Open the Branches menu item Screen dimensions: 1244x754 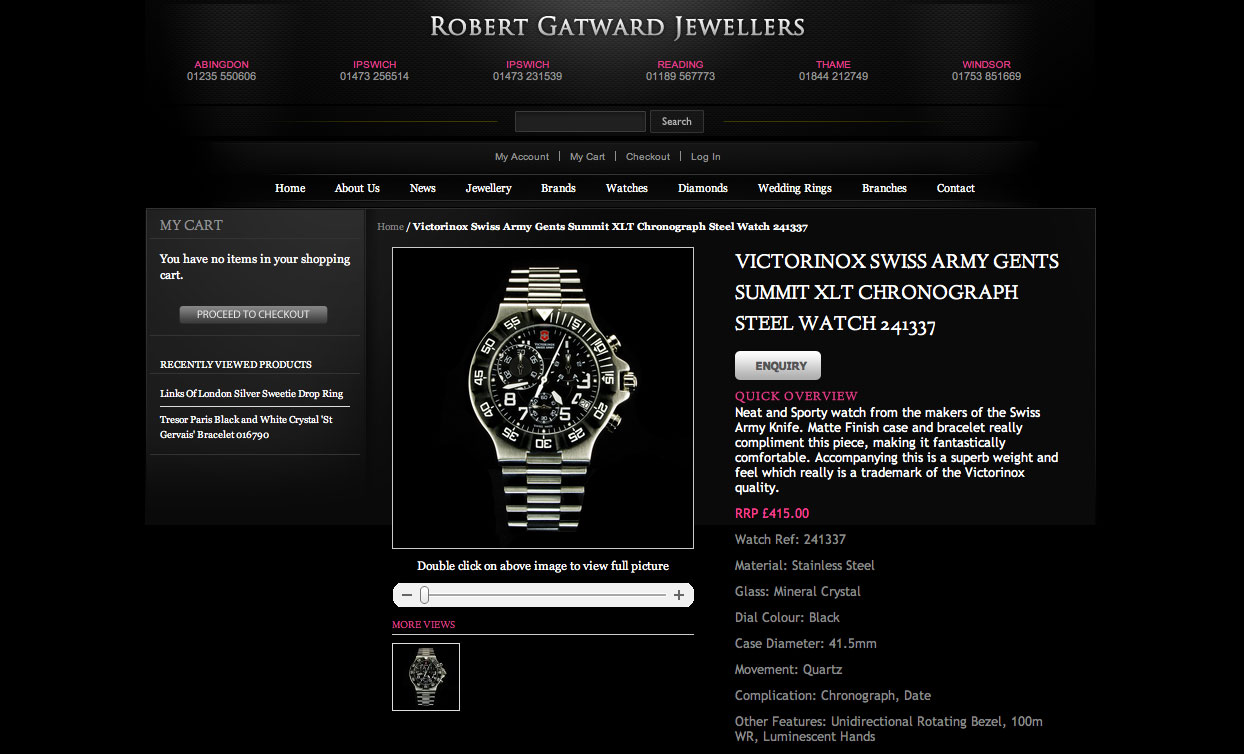point(884,188)
